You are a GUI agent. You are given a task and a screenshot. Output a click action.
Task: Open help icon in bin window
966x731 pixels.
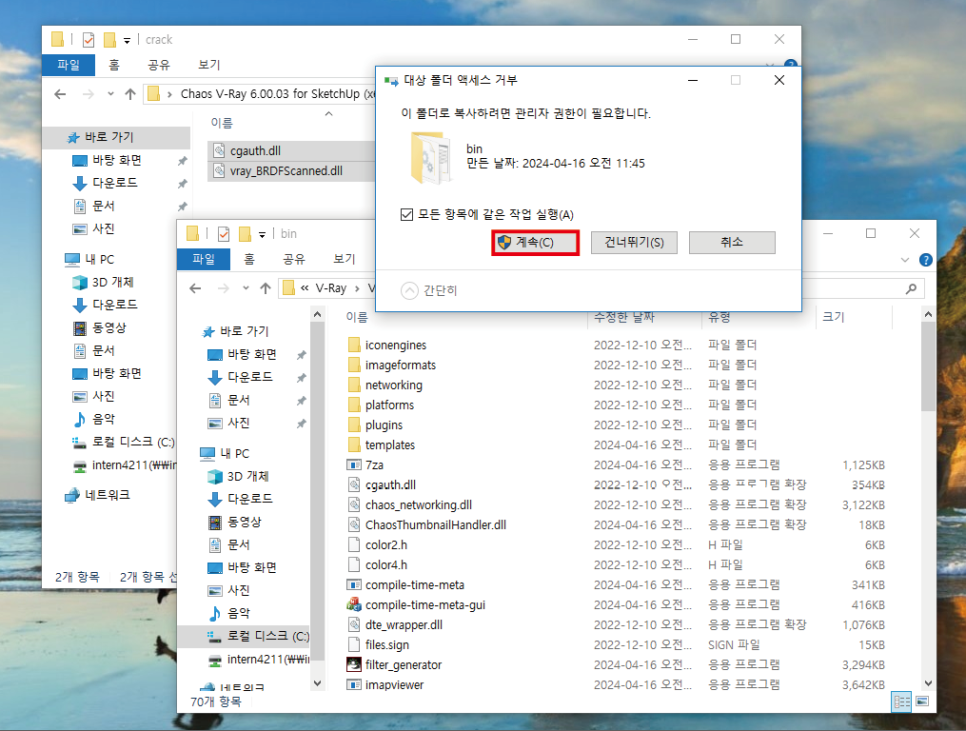(925, 260)
